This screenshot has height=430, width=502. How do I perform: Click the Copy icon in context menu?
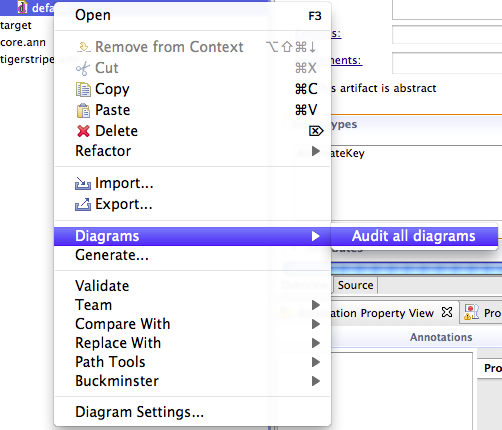click(x=83, y=89)
